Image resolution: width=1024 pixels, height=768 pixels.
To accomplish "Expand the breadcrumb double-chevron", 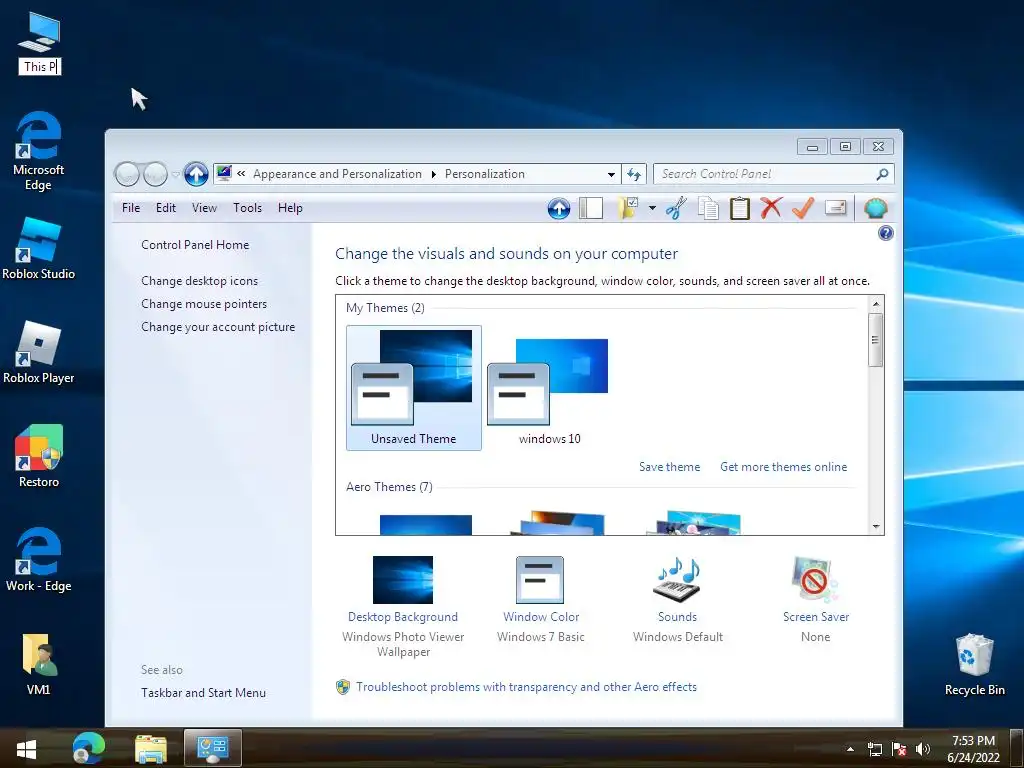I will tap(241, 174).
